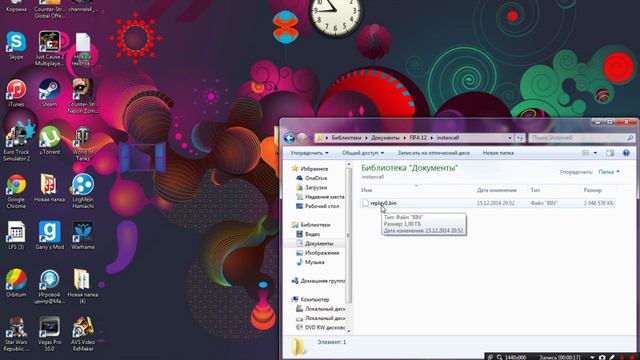Select the AVS Video ReMaker icon
The width and height of the screenshot is (640, 360).
[83, 333]
